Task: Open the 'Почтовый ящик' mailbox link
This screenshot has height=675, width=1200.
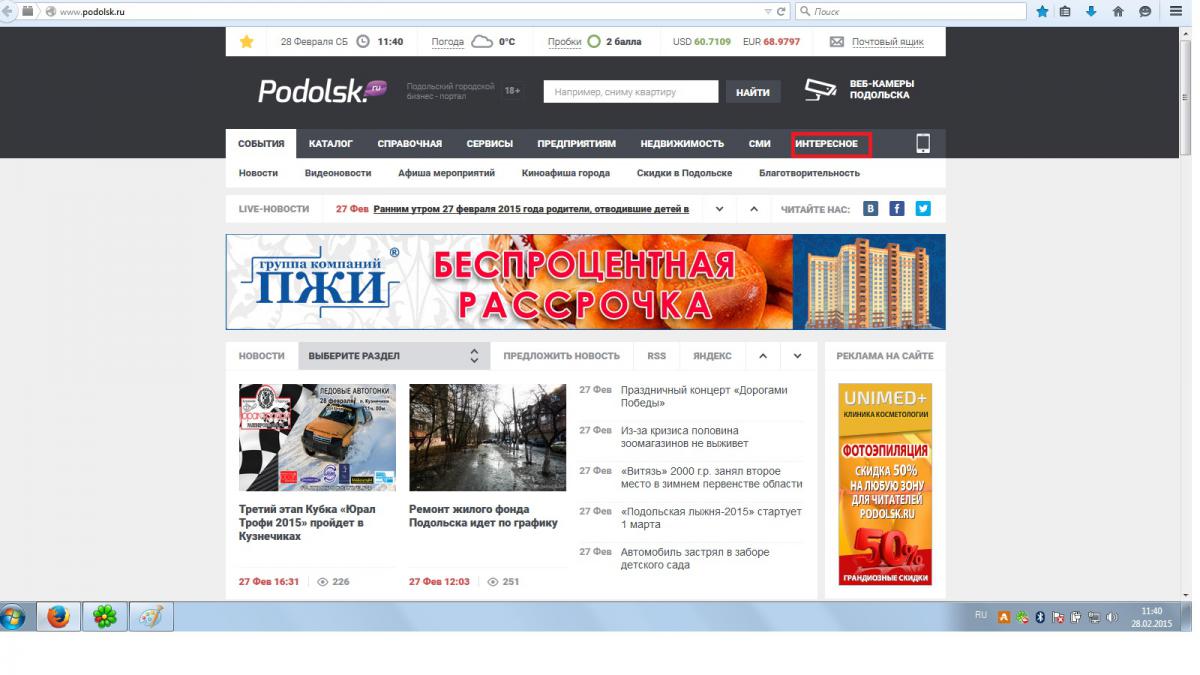Action: [887, 42]
